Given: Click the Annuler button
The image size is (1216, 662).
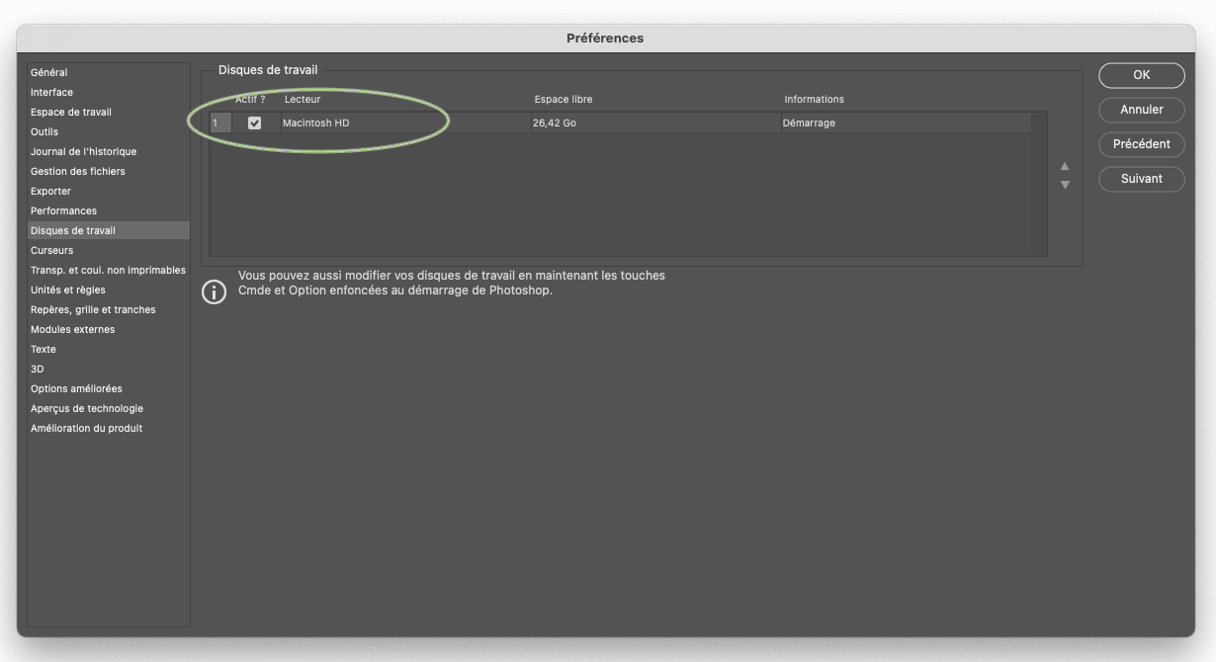Looking at the screenshot, I should pyautogui.click(x=1141, y=109).
